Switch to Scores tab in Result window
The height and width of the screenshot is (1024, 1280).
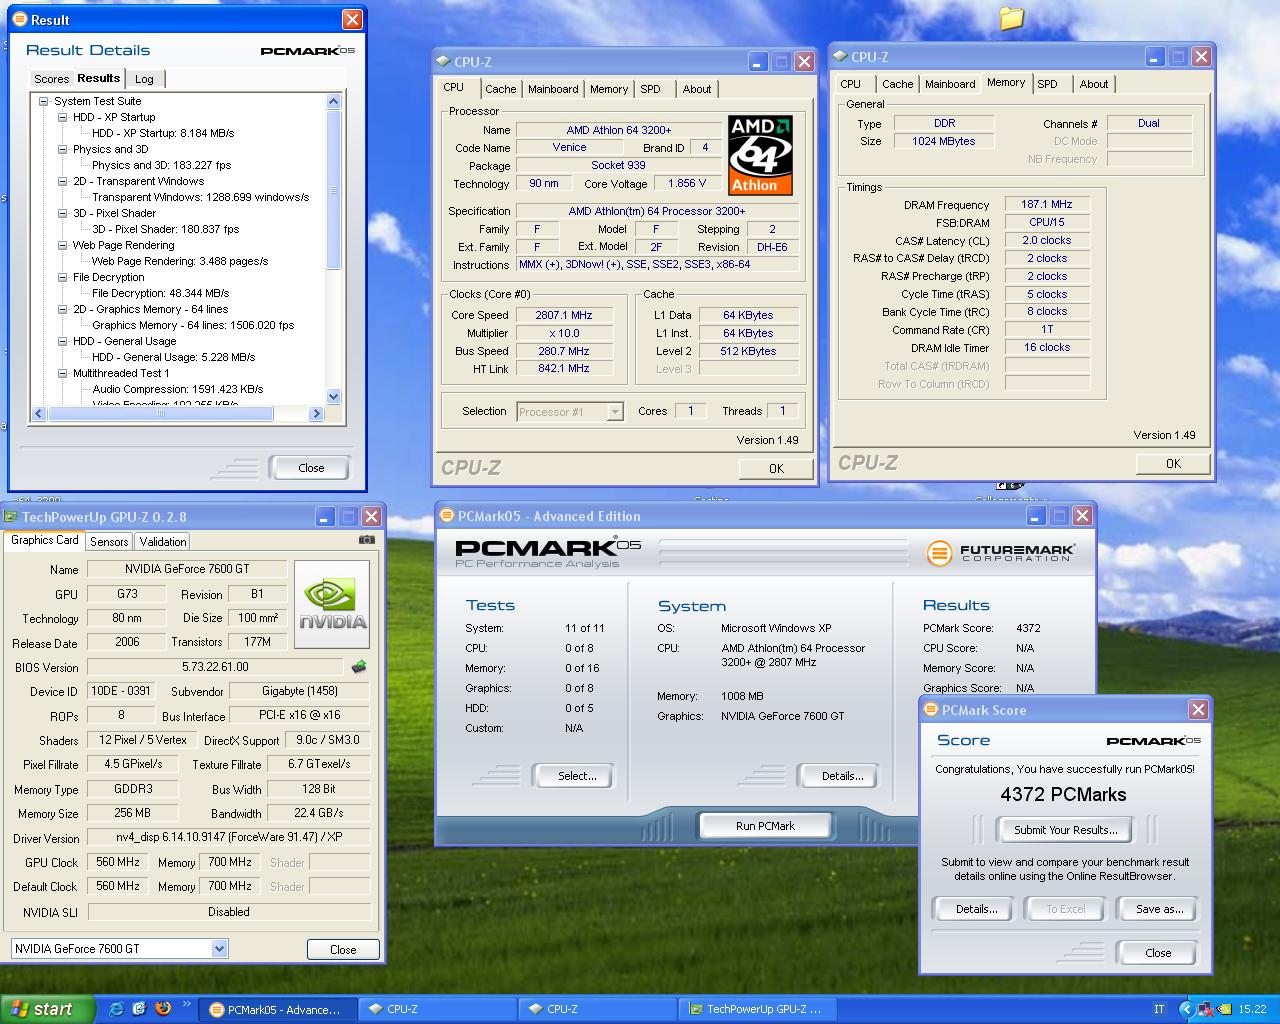[x=51, y=79]
